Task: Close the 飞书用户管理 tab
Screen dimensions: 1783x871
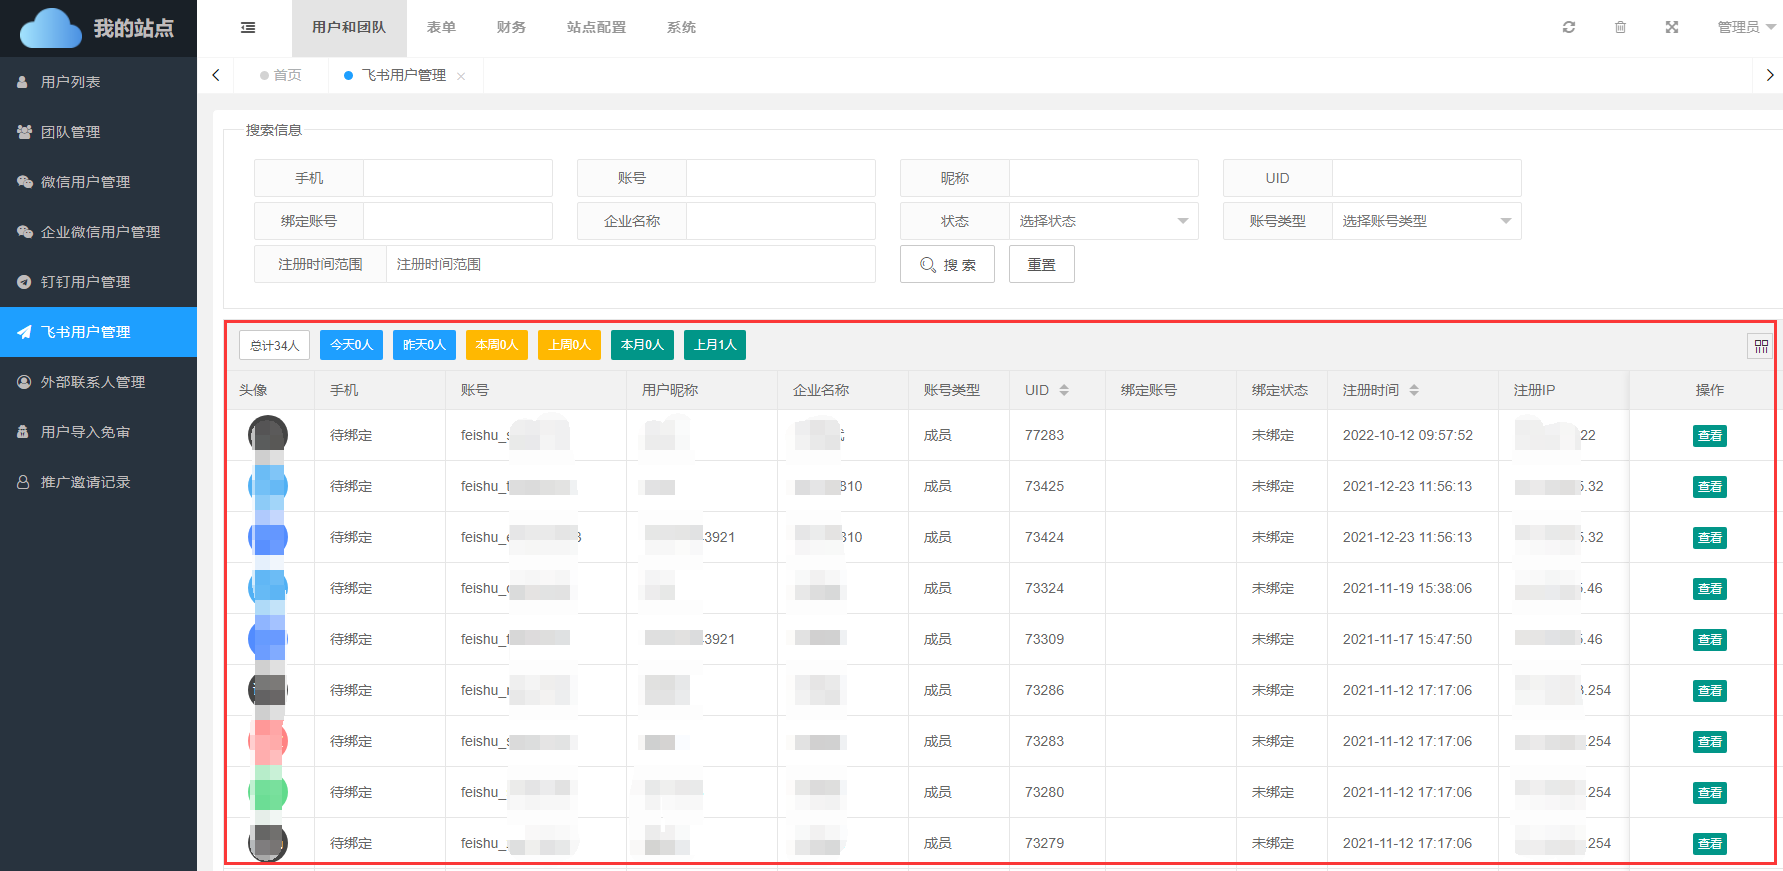Action: [x=461, y=76]
